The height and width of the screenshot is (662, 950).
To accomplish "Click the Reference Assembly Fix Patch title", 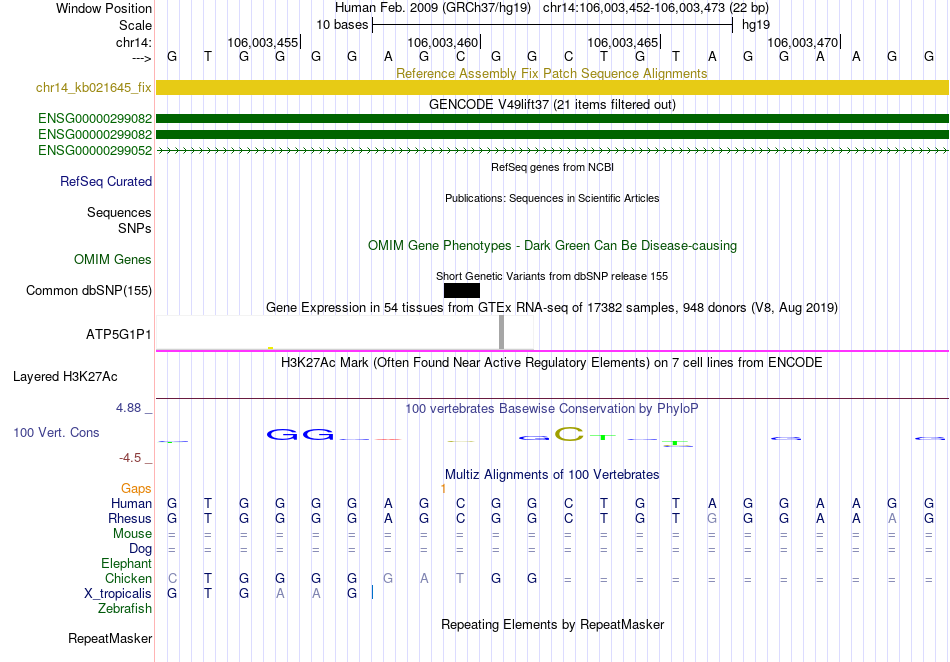I will (x=551, y=73).
